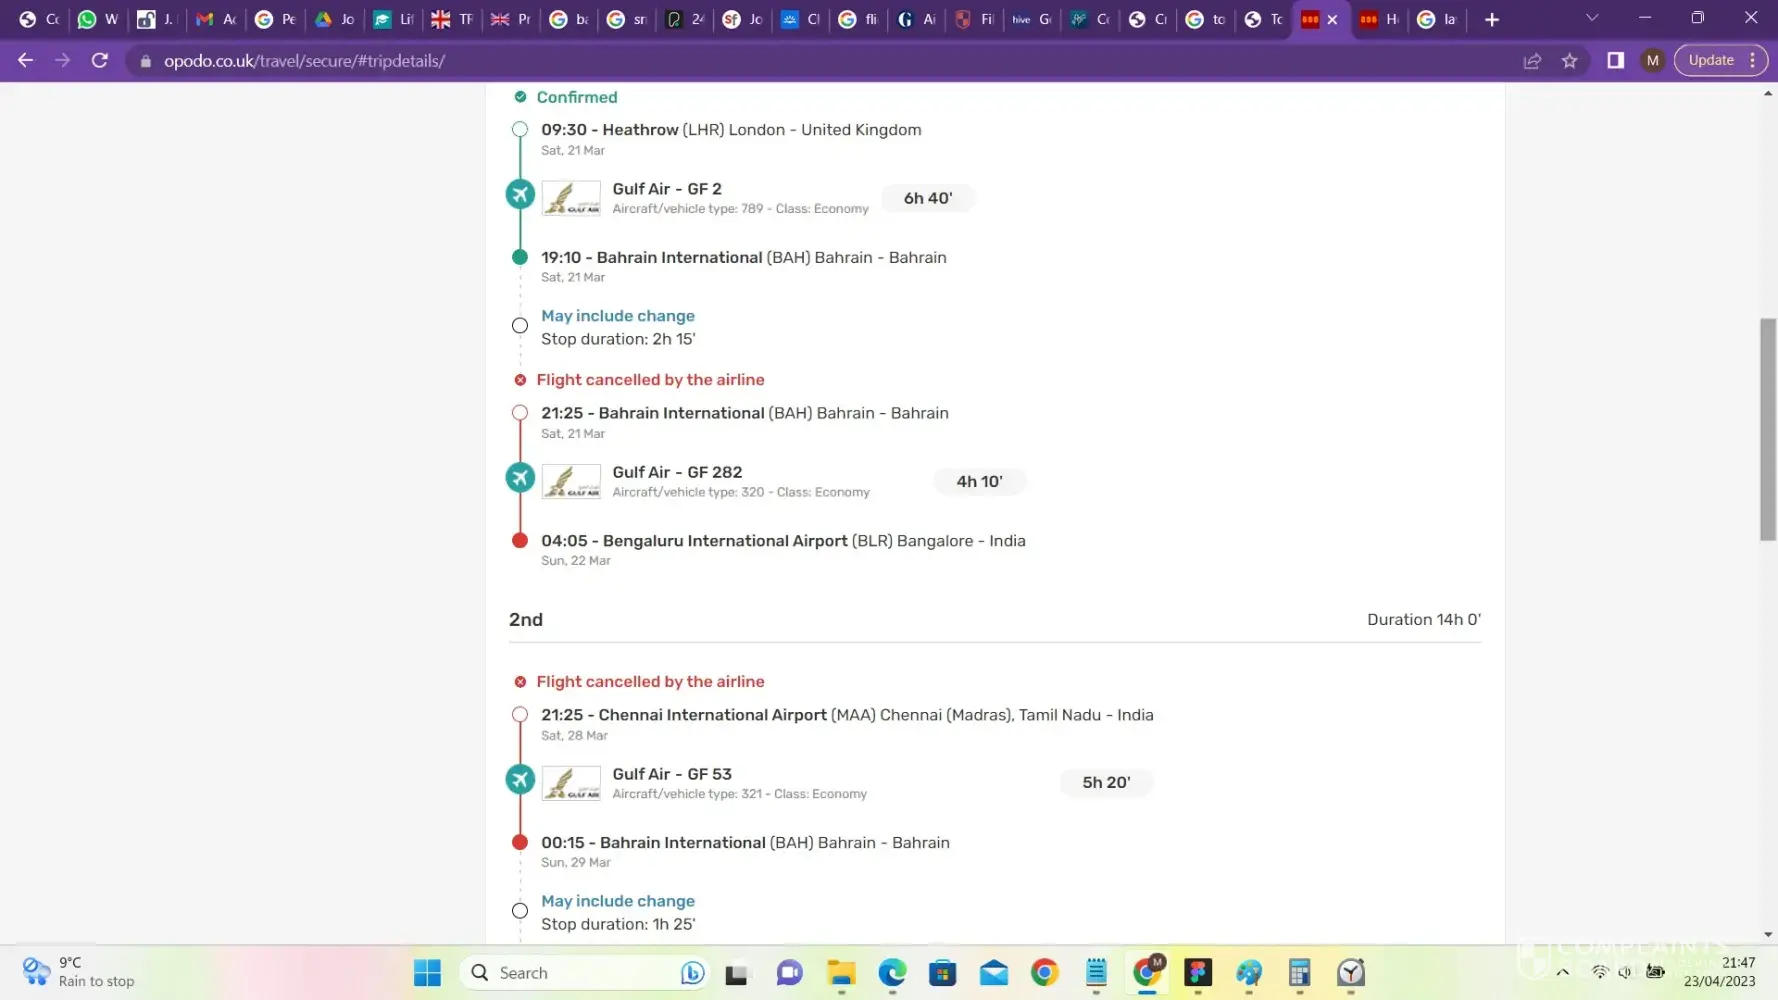1778x1000 pixels.
Task: Open Chrome menu via three-dot icon
Action: [x=1752, y=61]
